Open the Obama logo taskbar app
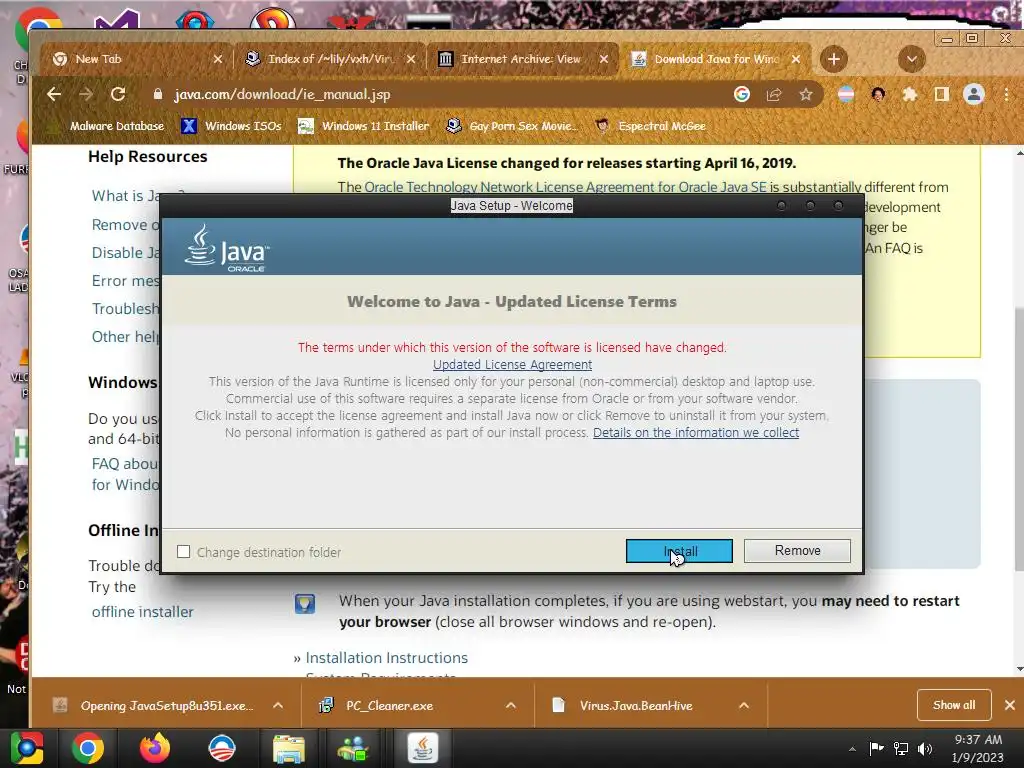The image size is (1024, 768). tap(221, 748)
